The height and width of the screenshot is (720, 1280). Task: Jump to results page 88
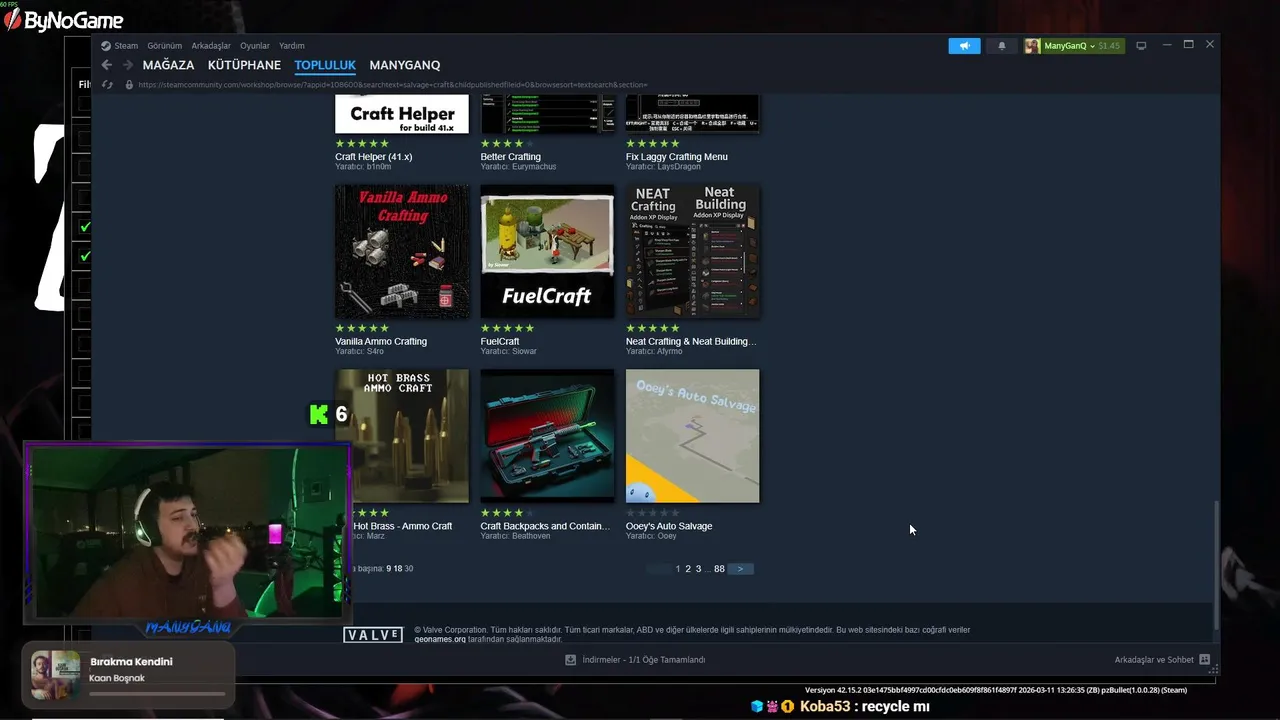point(719,569)
